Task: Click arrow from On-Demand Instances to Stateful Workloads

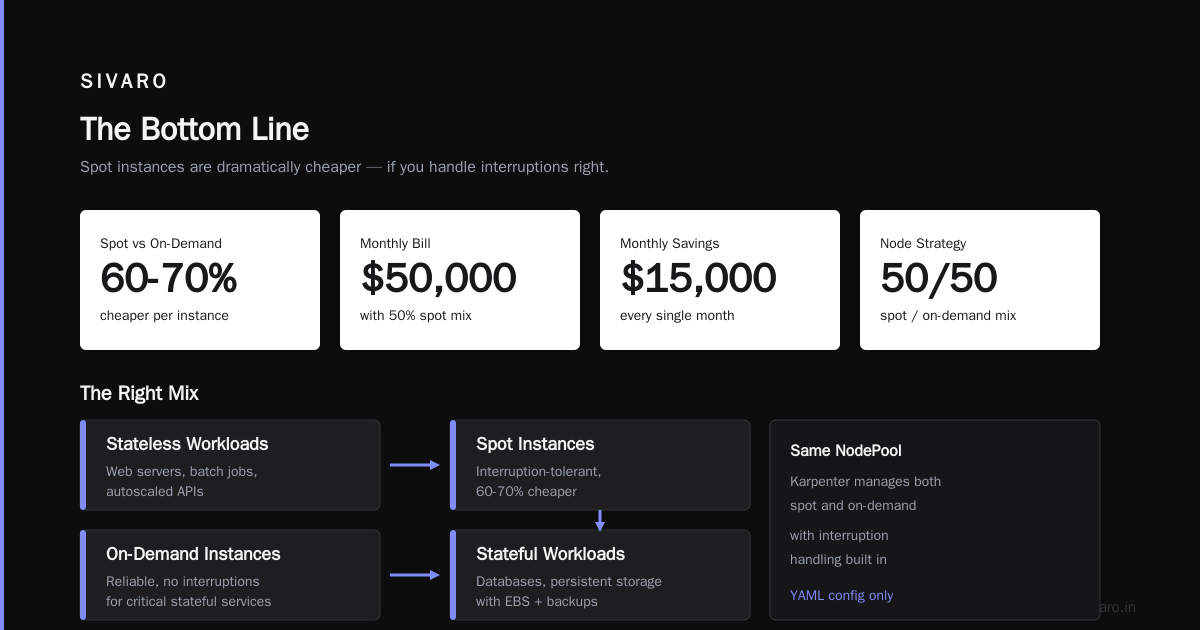Action: [x=415, y=575]
